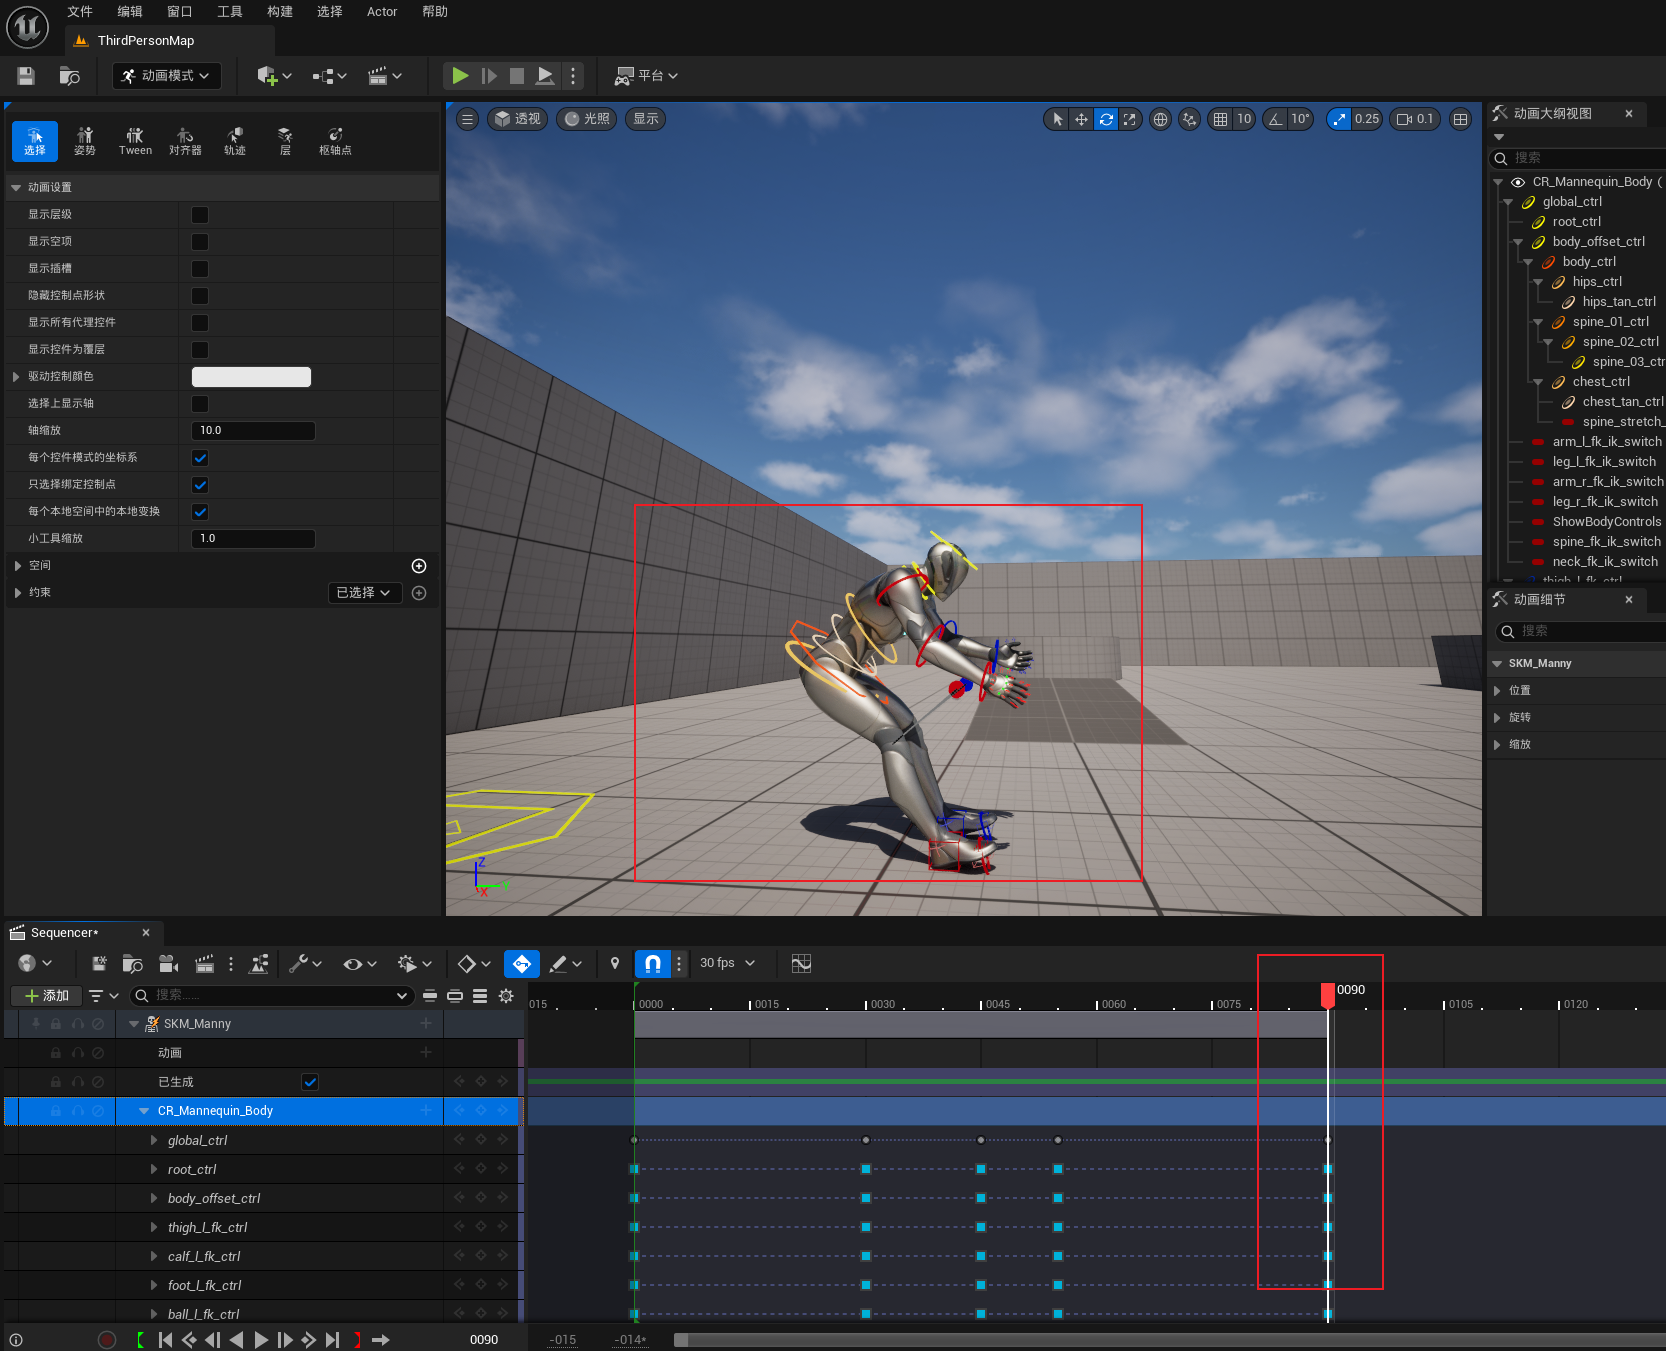Image resolution: width=1666 pixels, height=1351 pixels.
Task: Open Sequencer track settings gear icon
Action: (506, 995)
